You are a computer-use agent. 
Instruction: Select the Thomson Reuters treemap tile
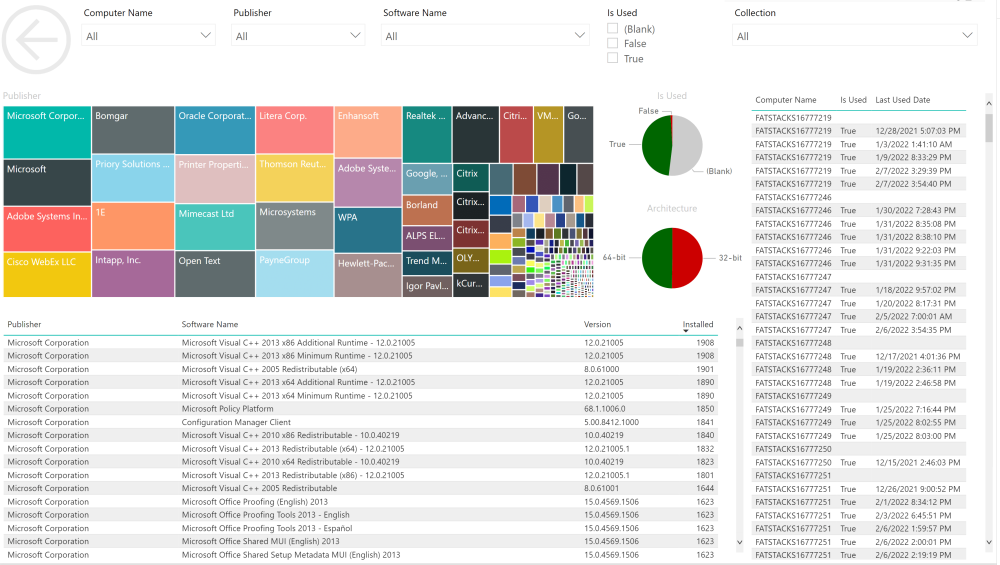[x=295, y=177]
